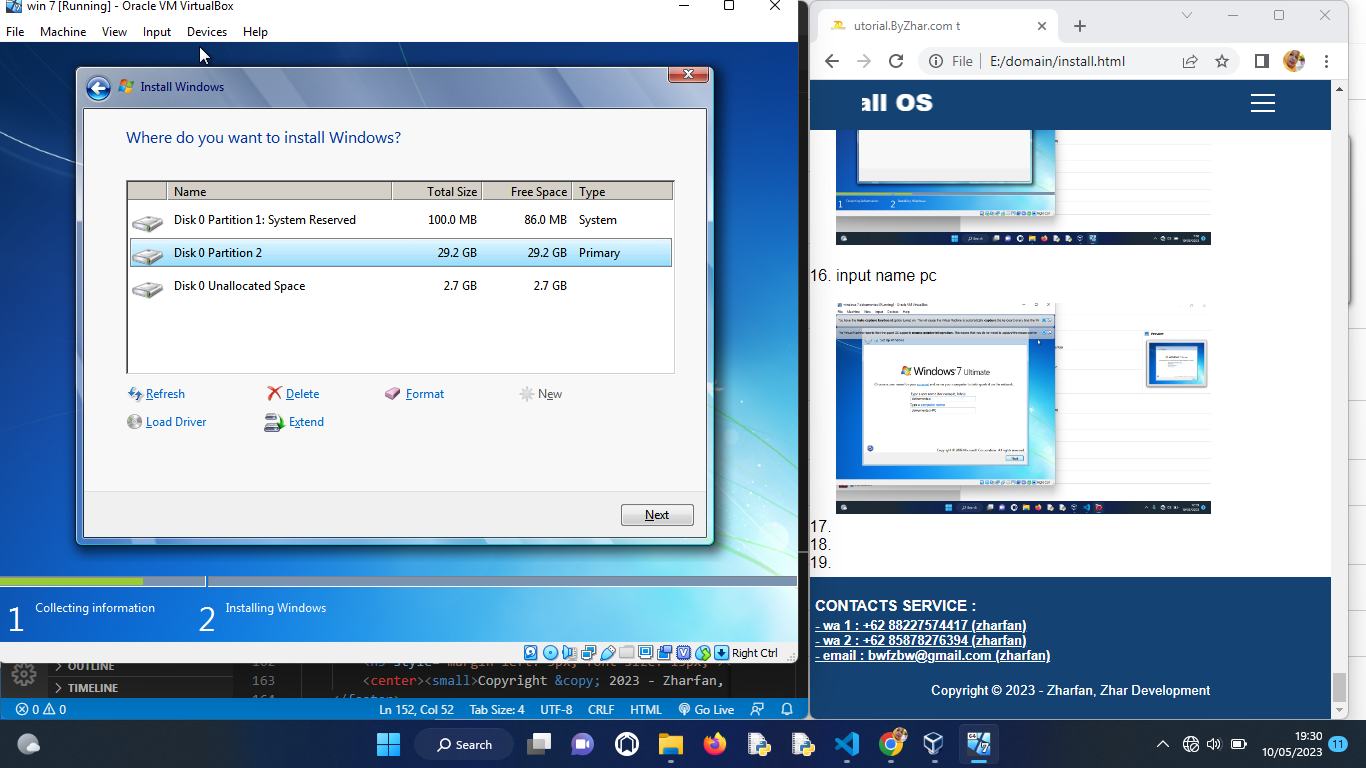Open the Windows Start menu
1366x768 pixels.
(x=388, y=744)
